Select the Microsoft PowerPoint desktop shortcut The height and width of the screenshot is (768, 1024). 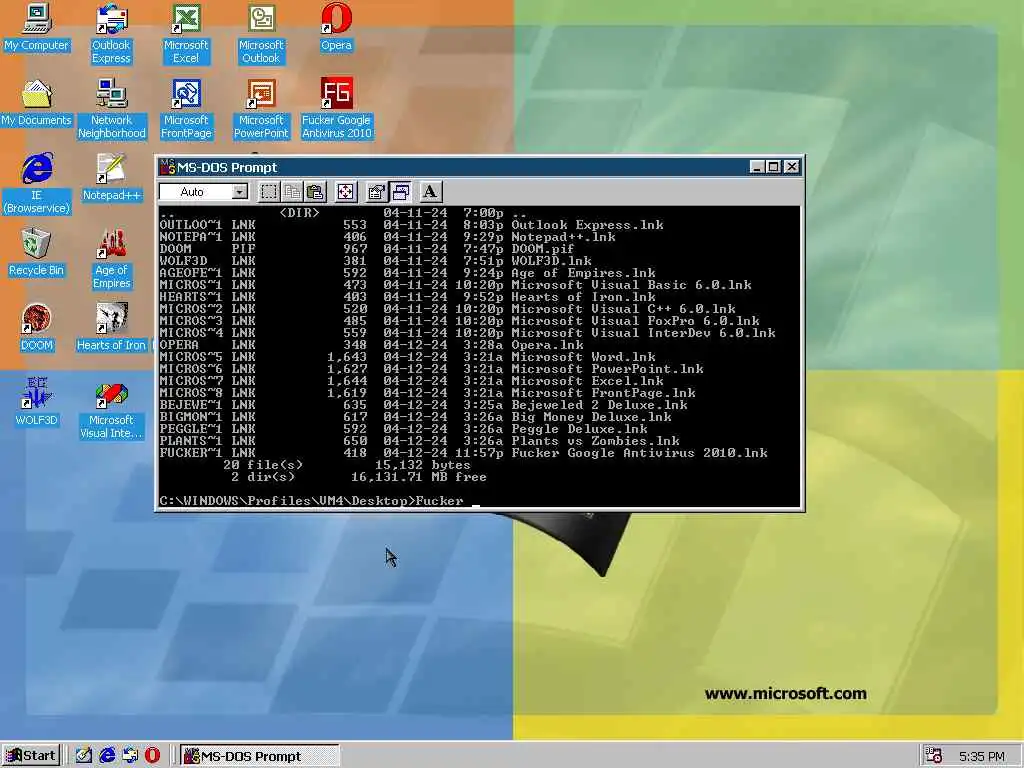261,109
